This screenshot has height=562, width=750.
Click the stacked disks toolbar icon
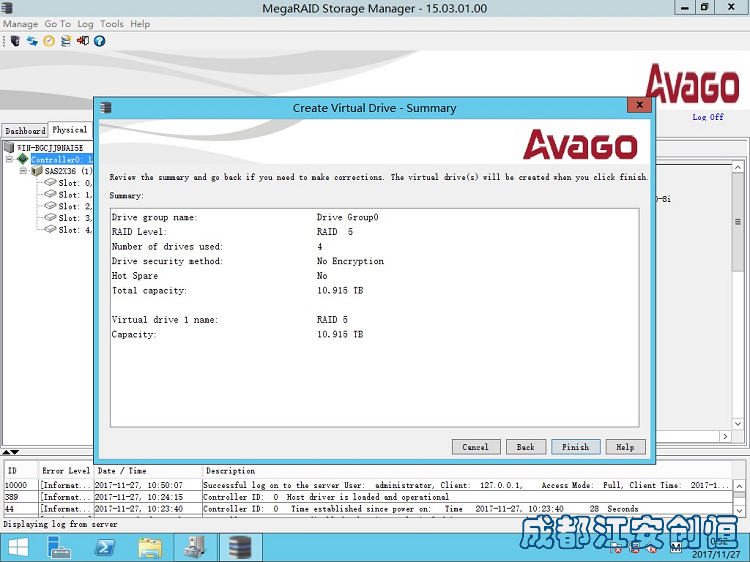pyautogui.click(x=66, y=41)
